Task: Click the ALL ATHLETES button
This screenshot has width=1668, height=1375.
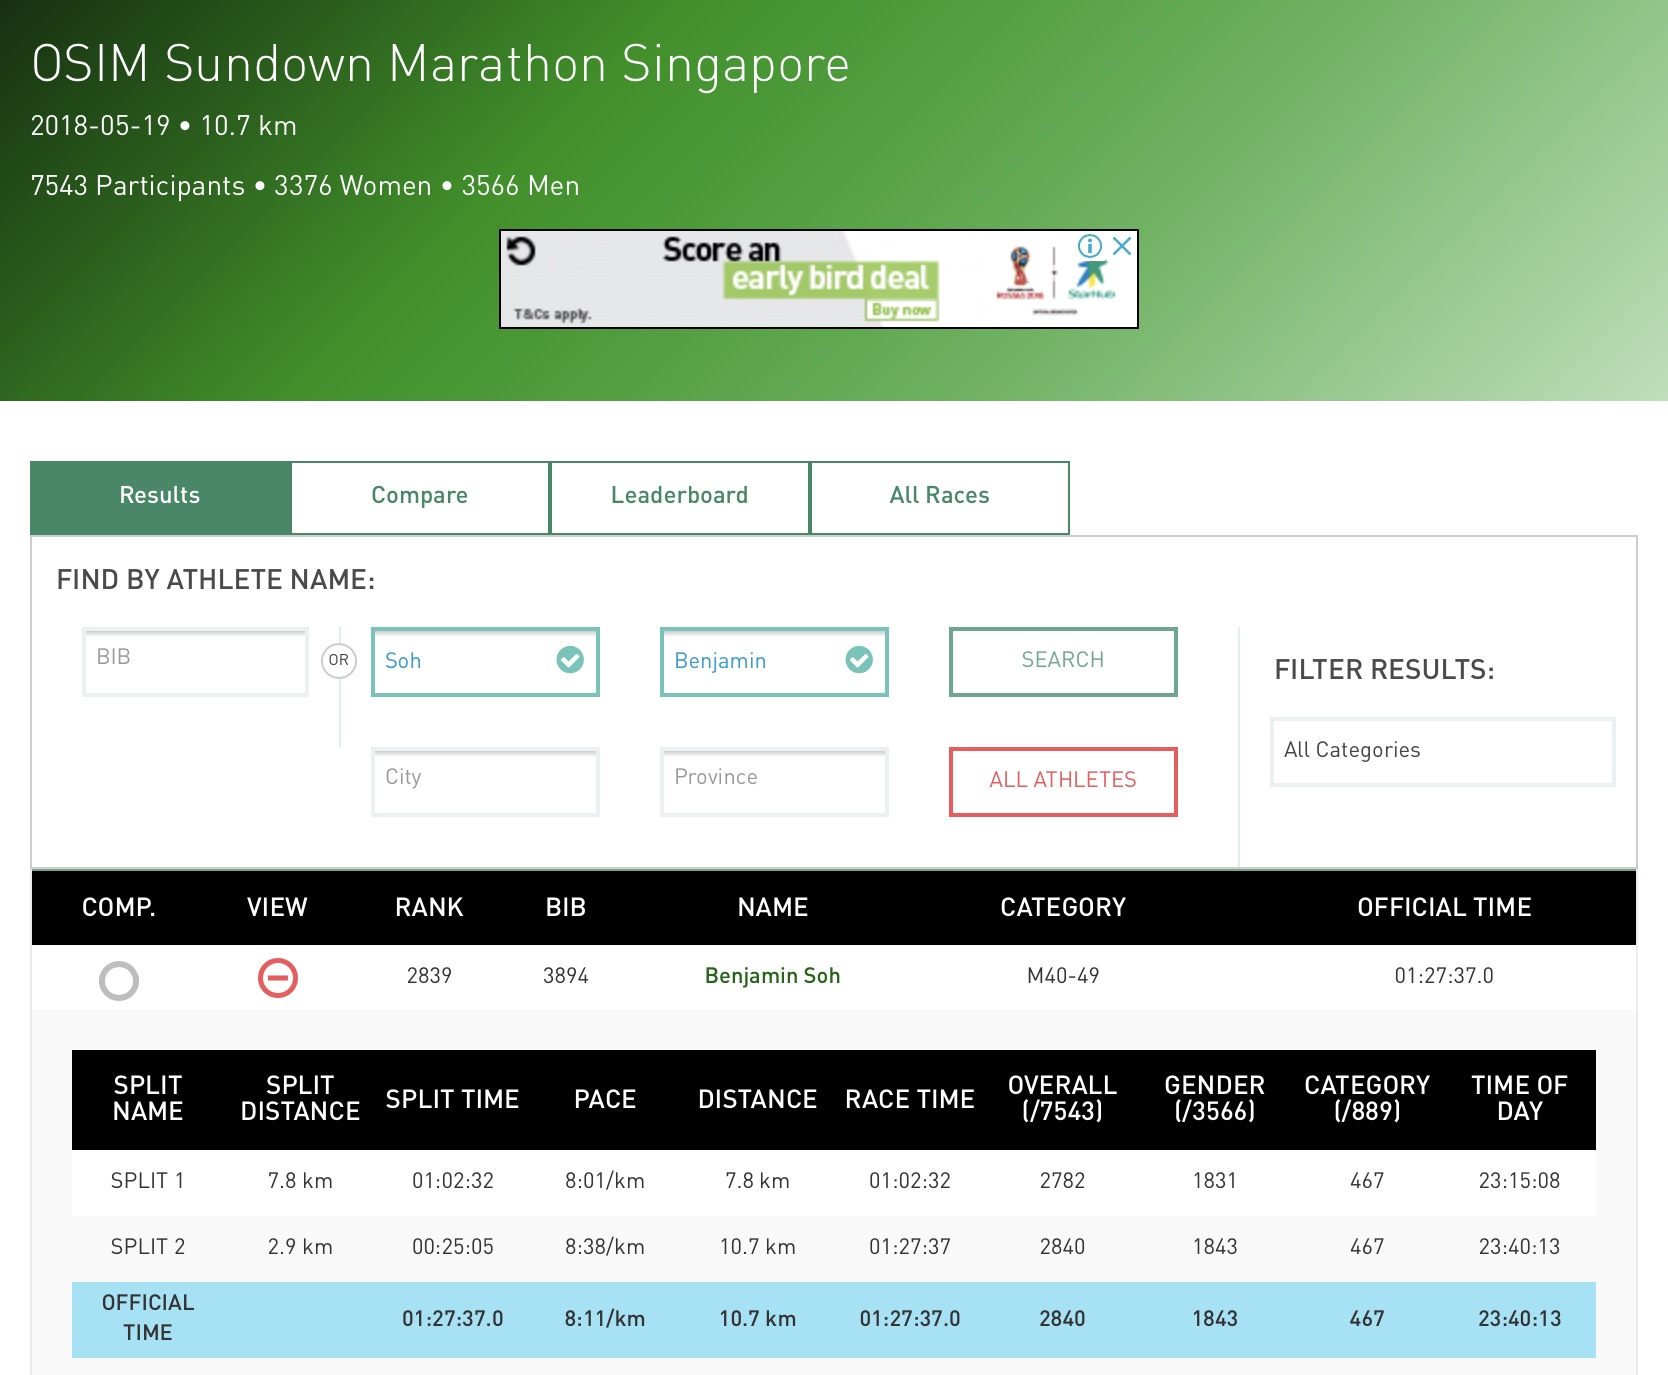Action: click(x=1063, y=781)
